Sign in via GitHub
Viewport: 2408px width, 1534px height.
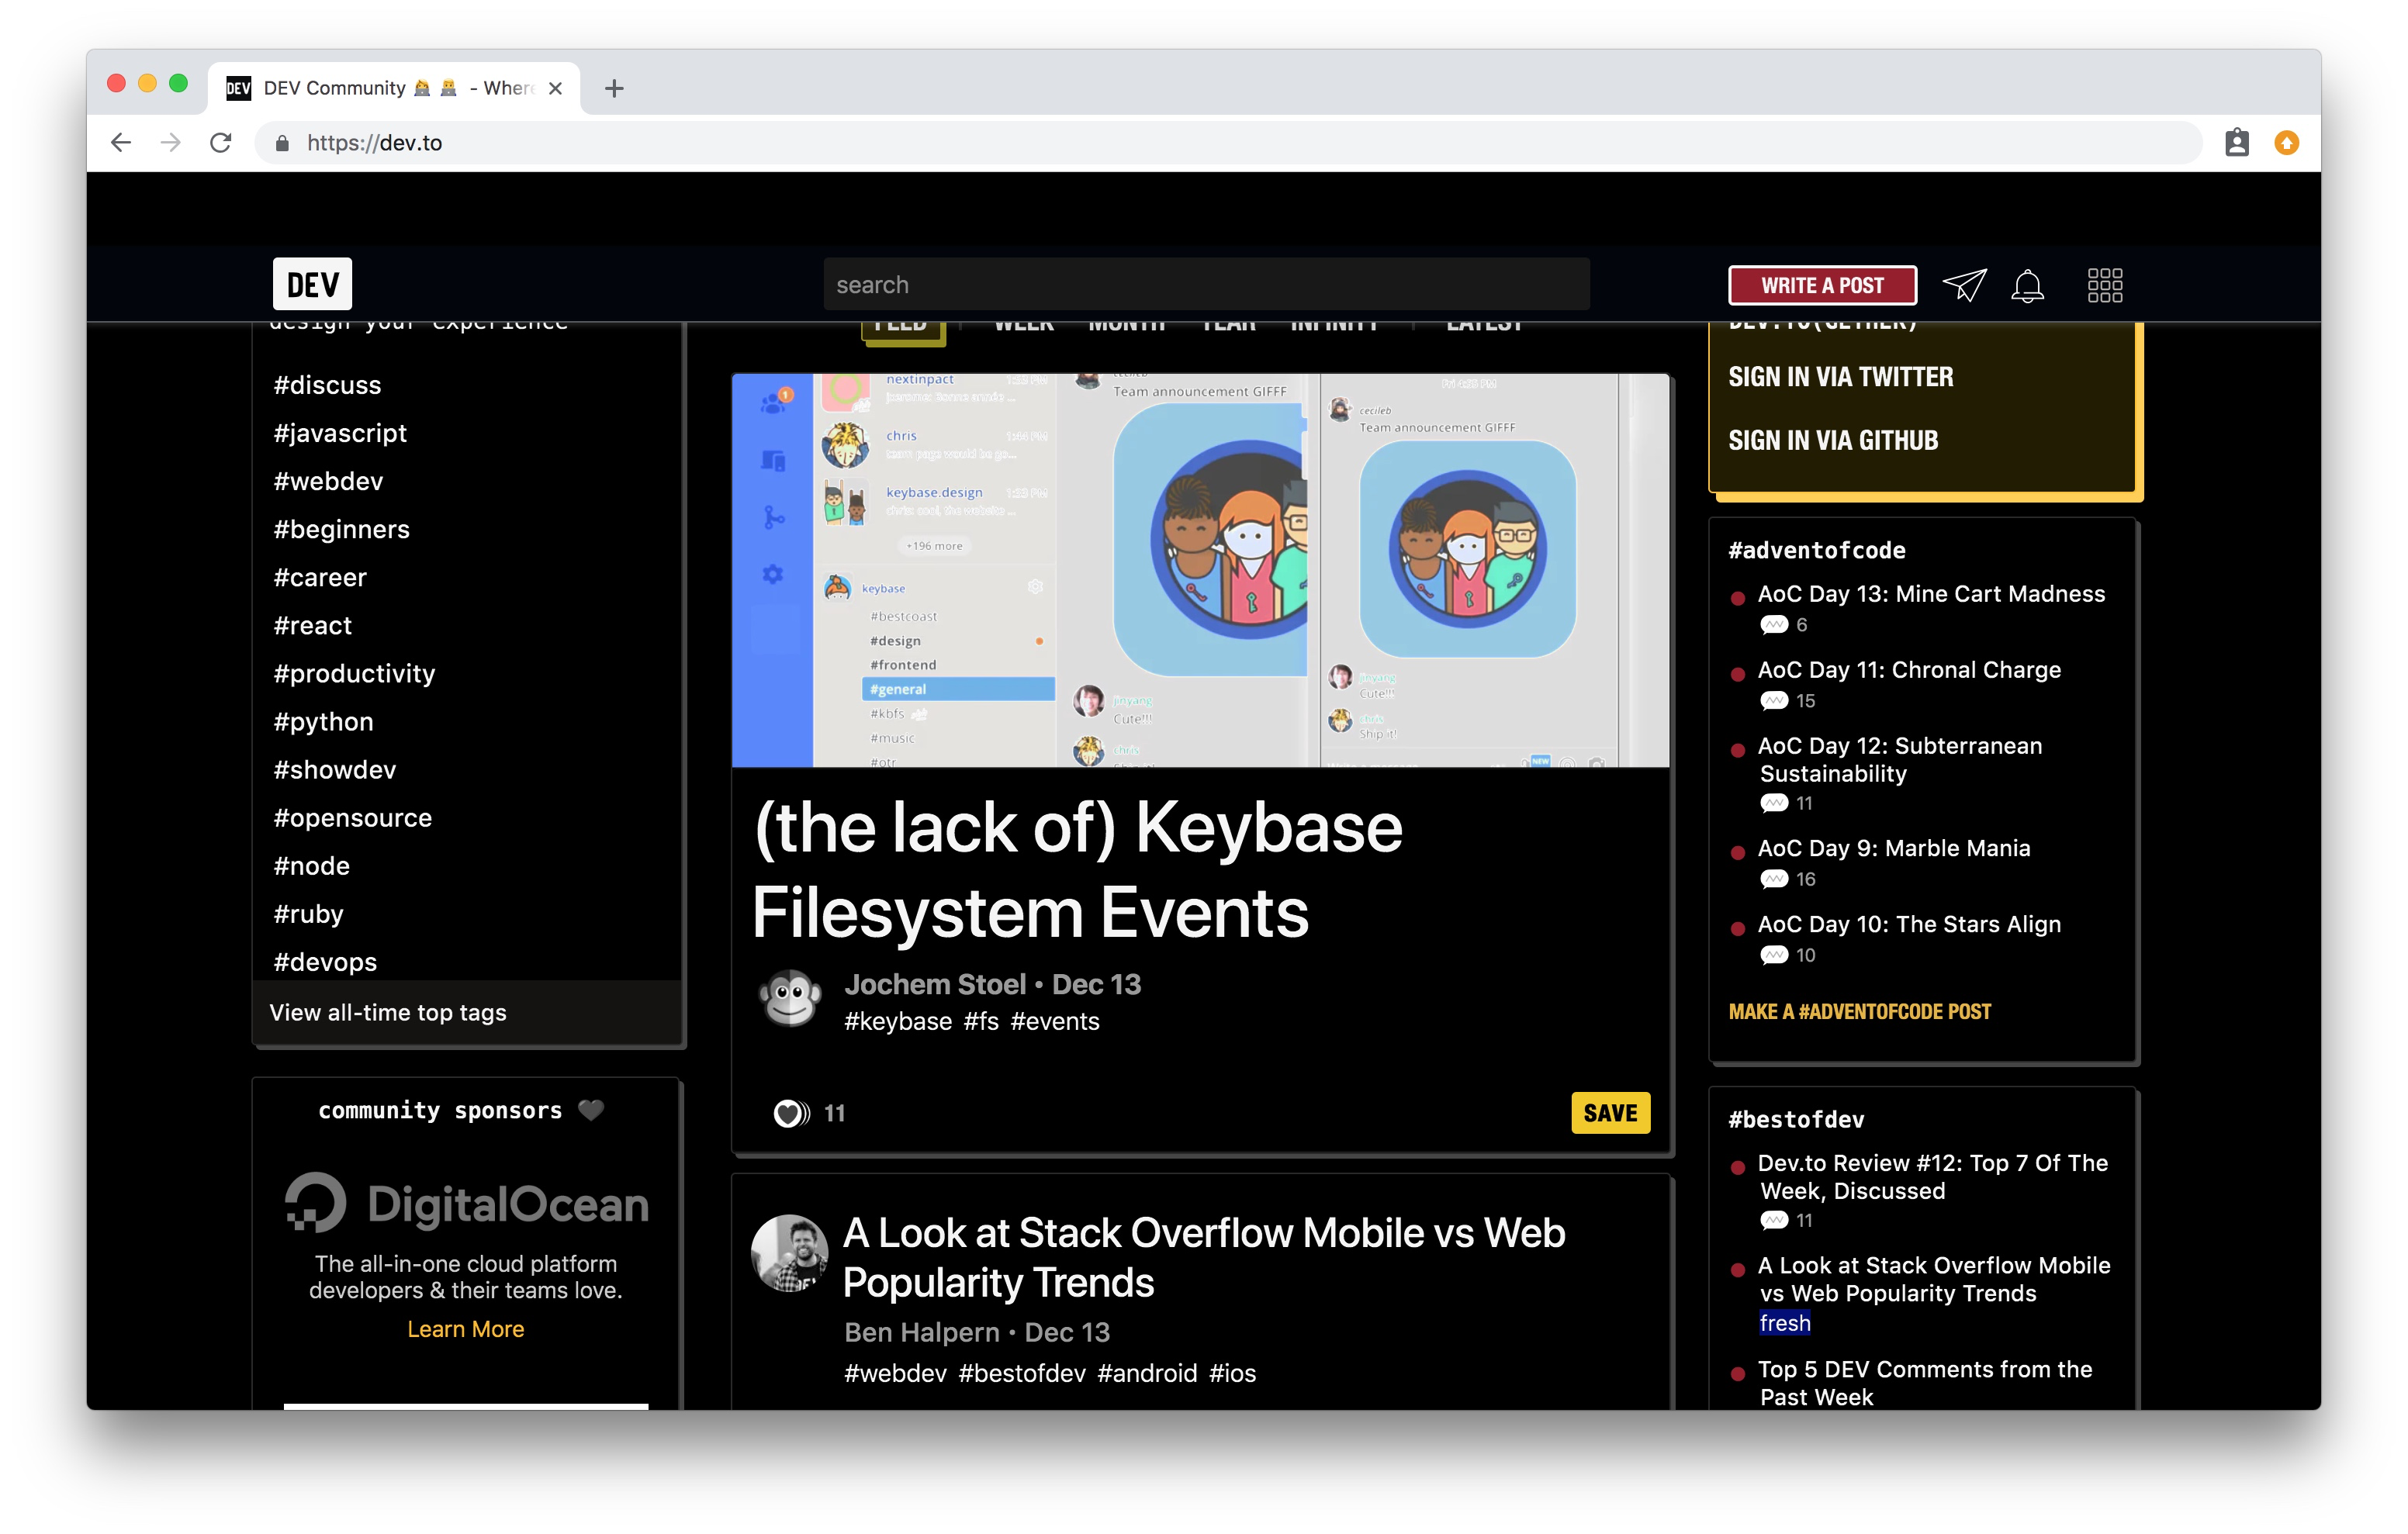(1832, 440)
